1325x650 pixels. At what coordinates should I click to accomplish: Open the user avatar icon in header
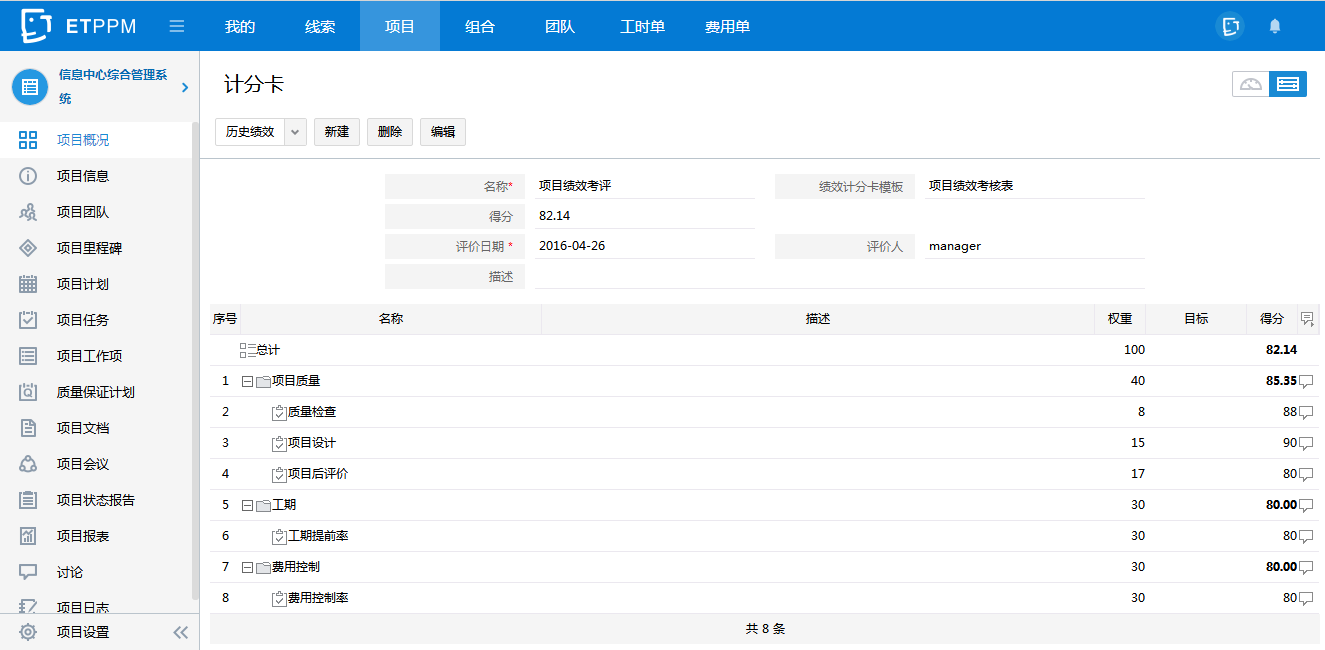(1231, 26)
